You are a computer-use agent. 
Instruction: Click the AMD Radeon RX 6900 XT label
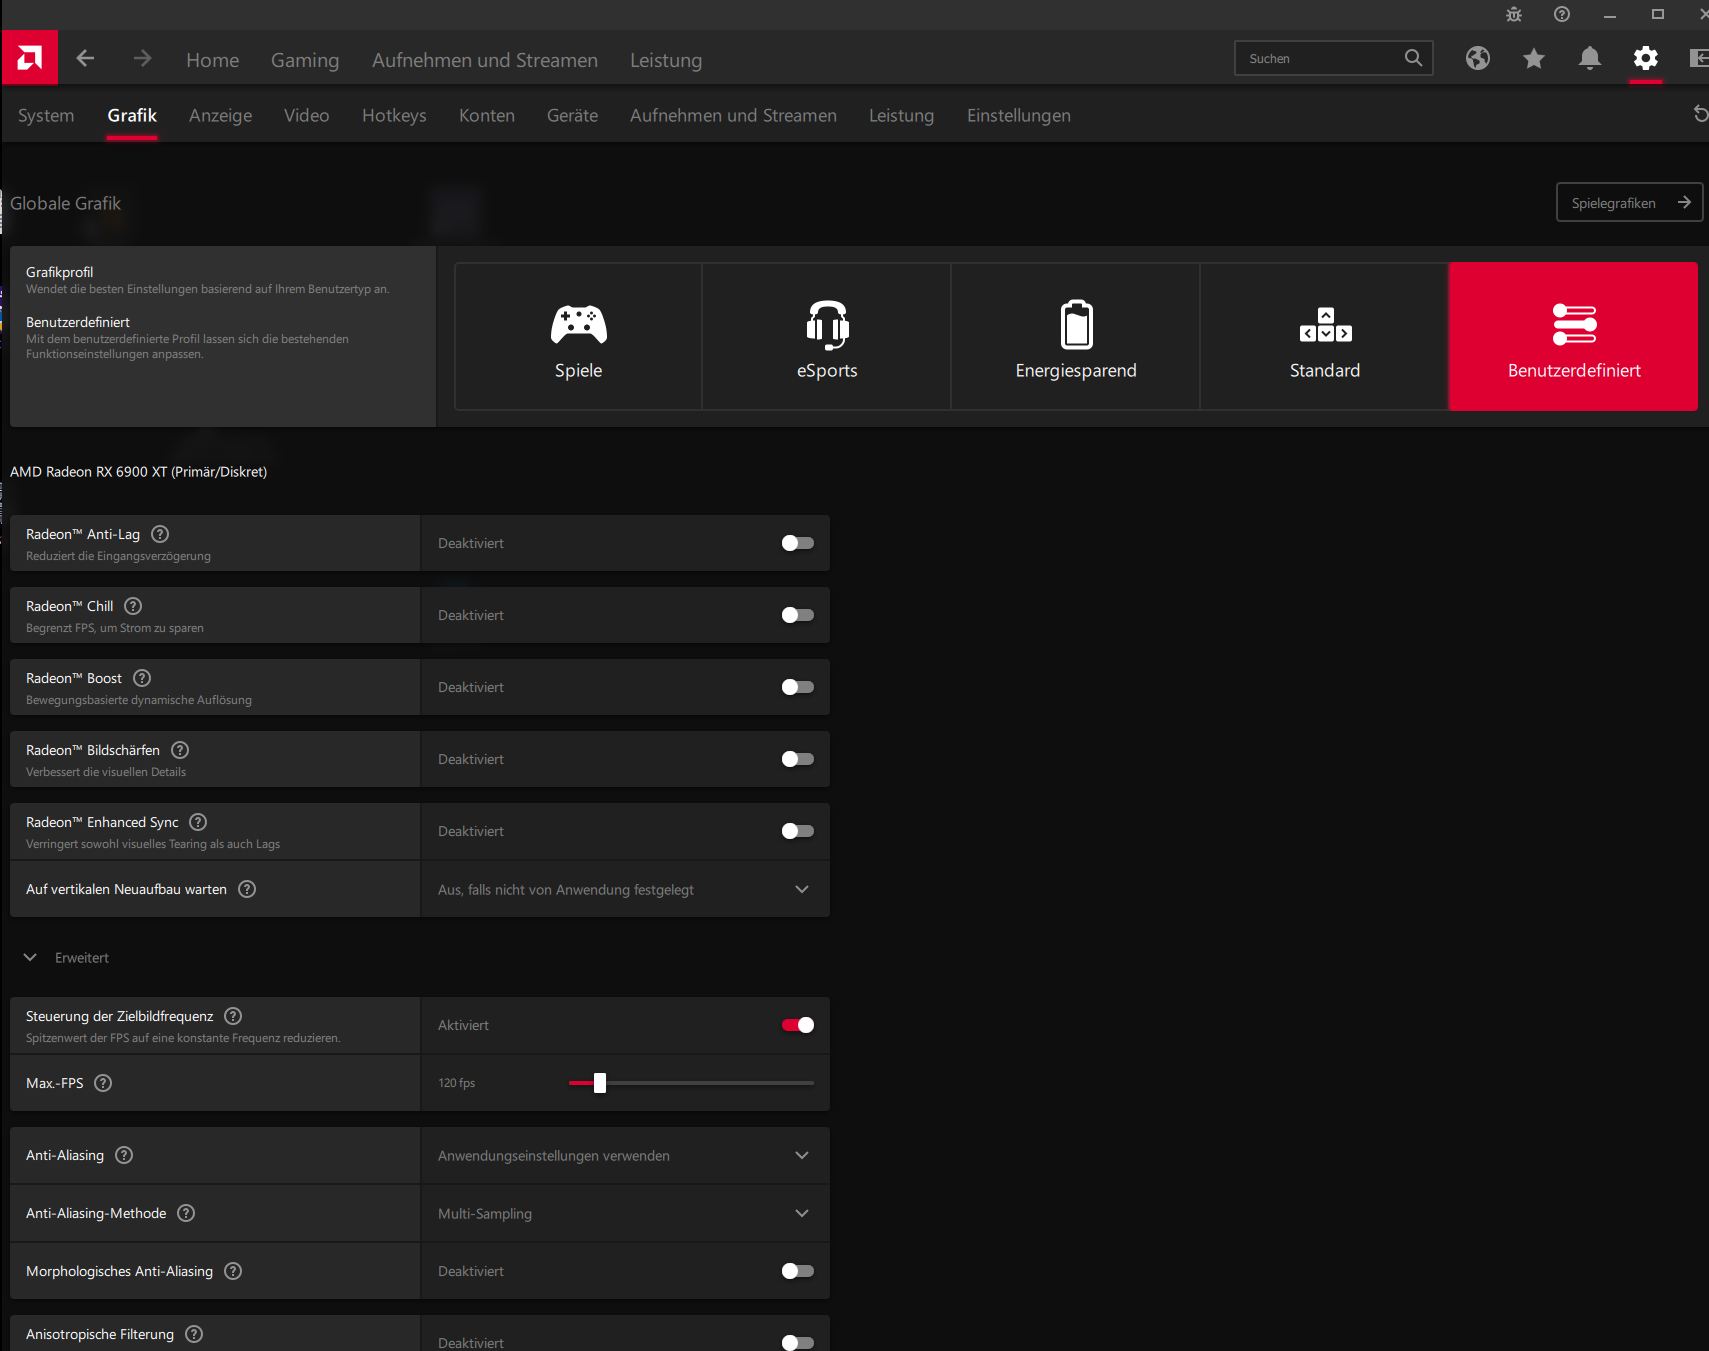138,472
